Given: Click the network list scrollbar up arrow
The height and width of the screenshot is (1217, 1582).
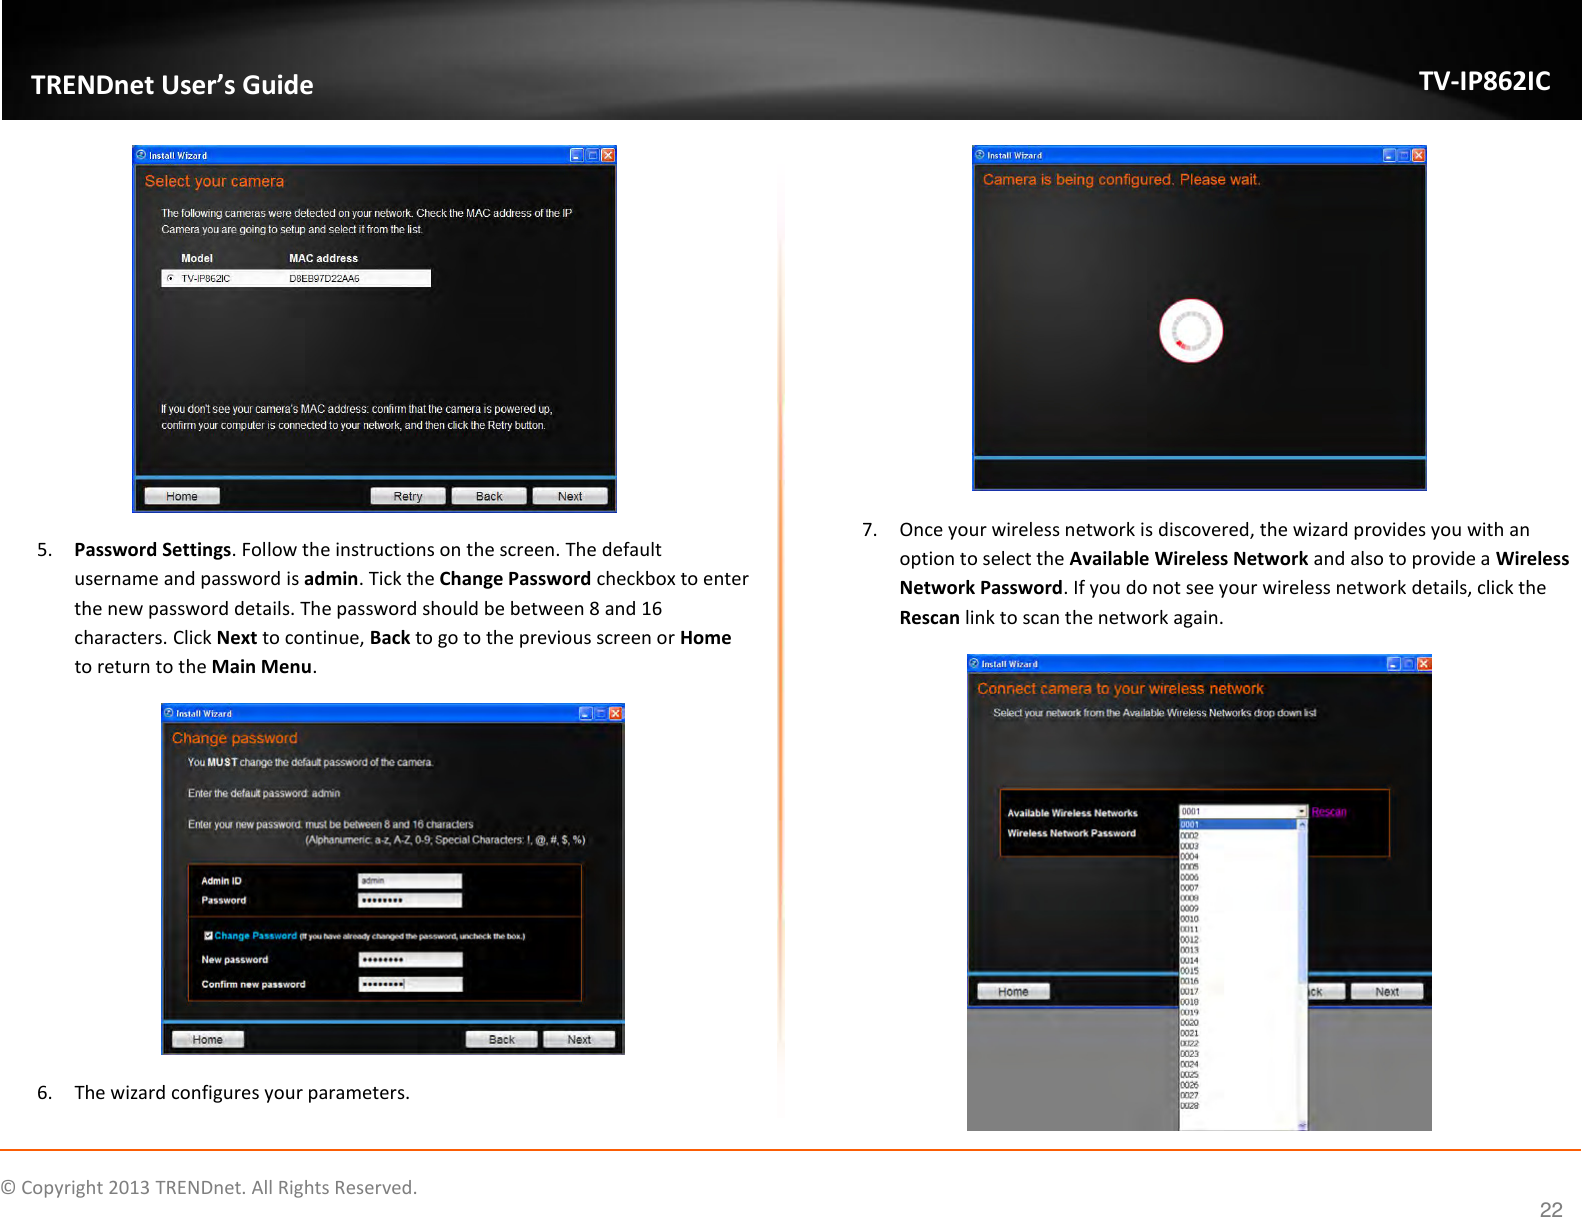Looking at the screenshot, I should pos(1302,825).
